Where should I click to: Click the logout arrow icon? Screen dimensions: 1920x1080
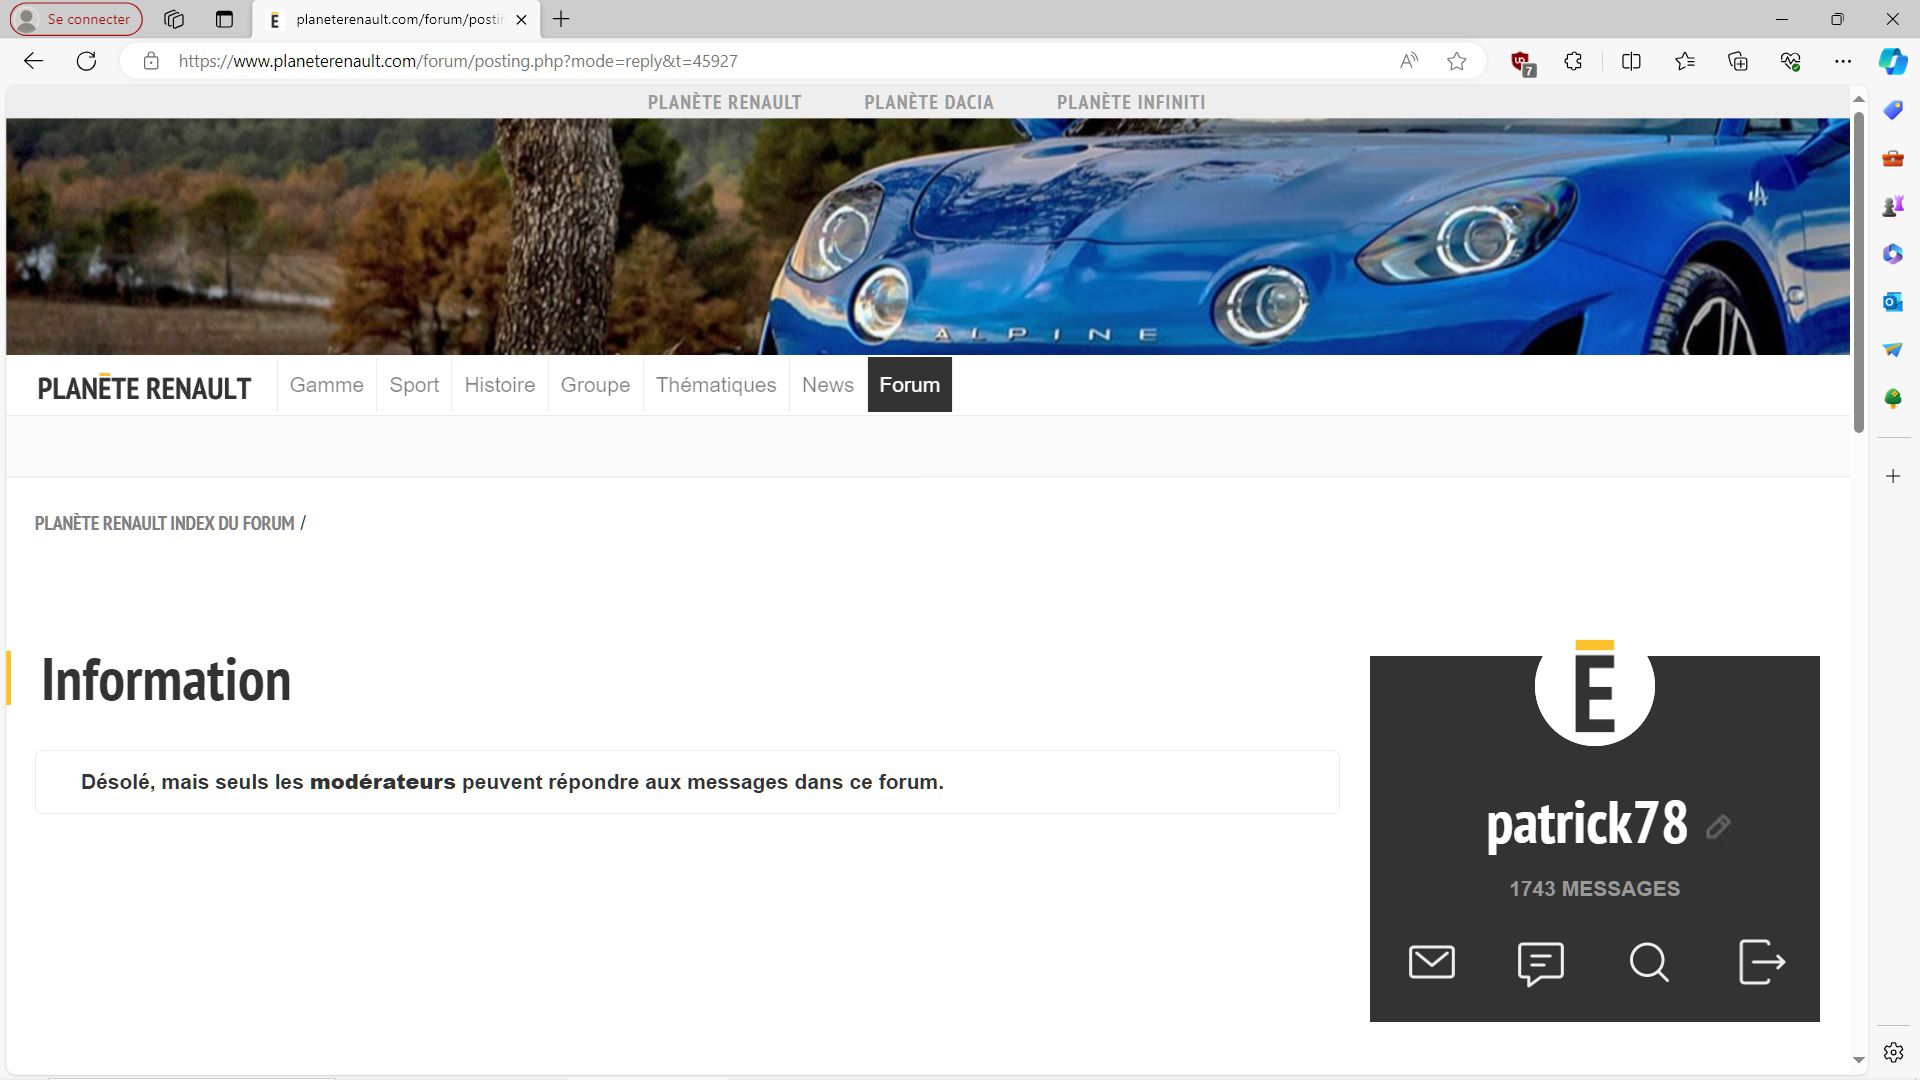[1761, 962]
